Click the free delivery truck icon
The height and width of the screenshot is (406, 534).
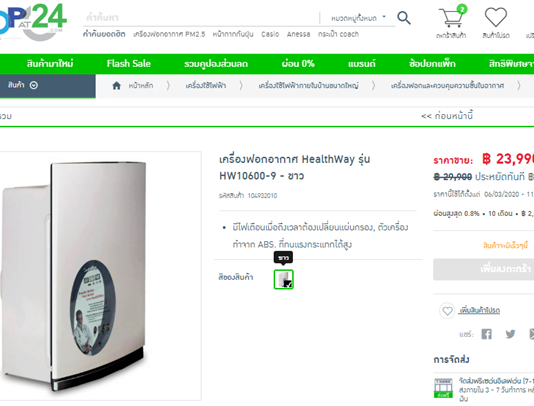[443, 388]
